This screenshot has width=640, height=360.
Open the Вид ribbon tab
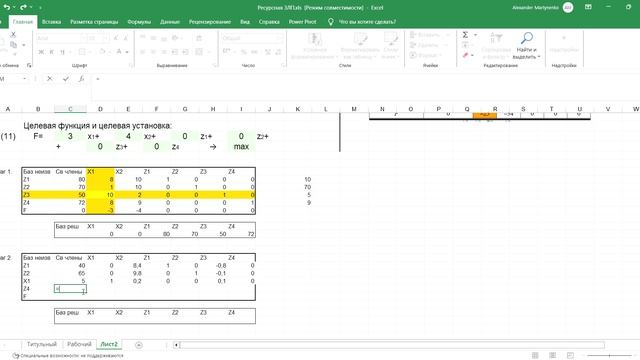pos(245,22)
